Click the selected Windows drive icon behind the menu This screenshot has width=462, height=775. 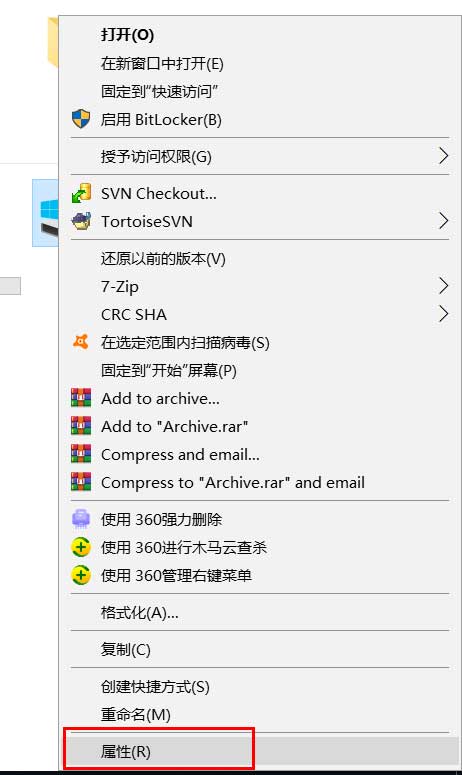[x=46, y=213]
